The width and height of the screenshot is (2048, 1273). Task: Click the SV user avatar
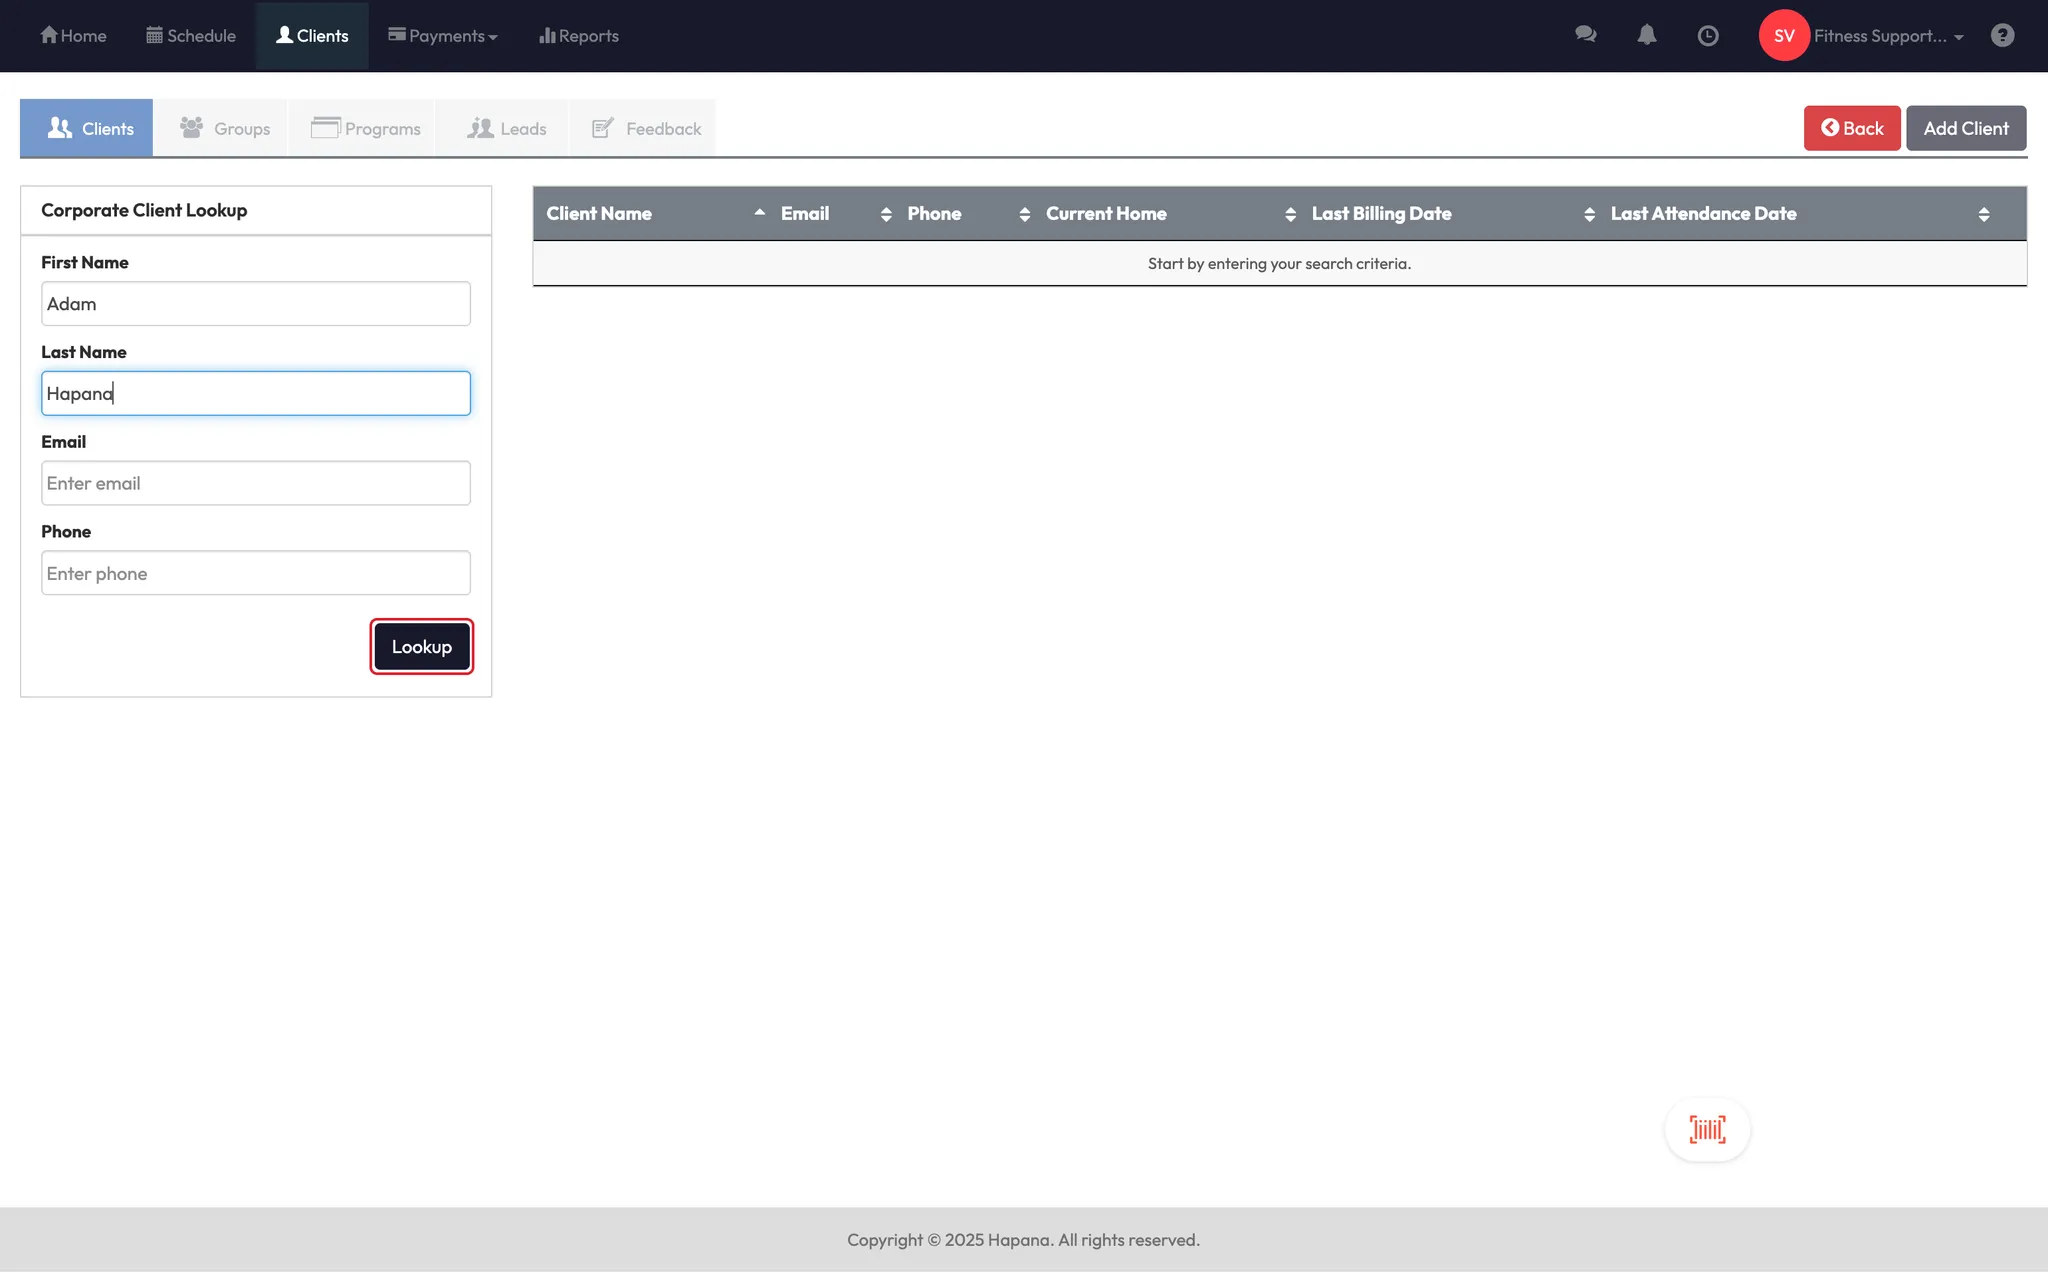coord(1784,36)
